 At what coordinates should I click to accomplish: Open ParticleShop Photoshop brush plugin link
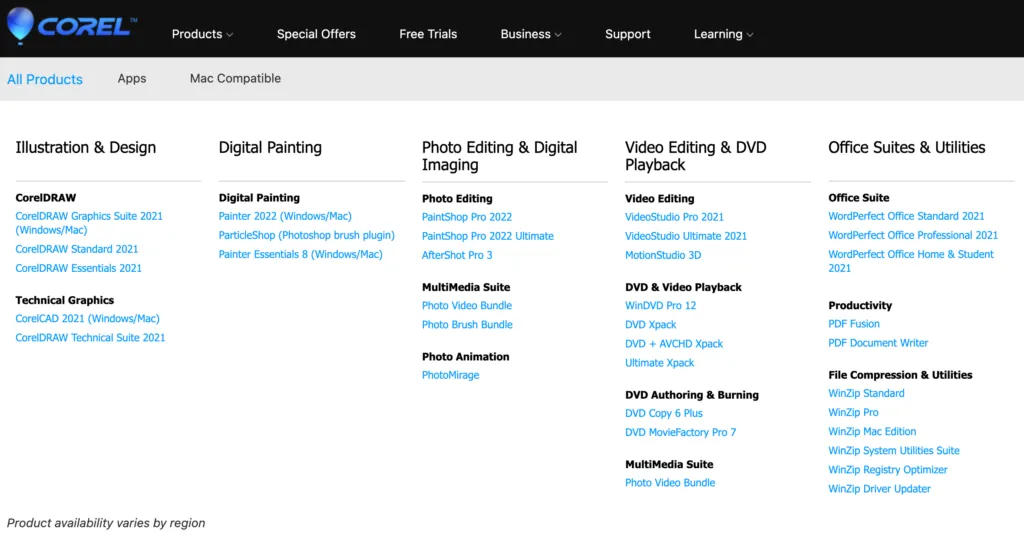(x=306, y=235)
